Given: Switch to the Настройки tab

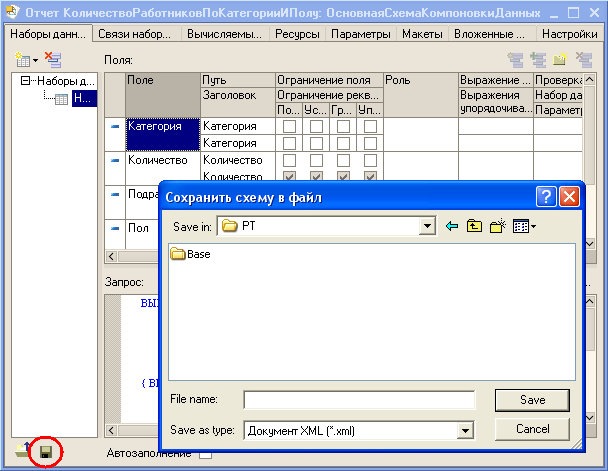Looking at the screenshot, I should coord(569,34).
